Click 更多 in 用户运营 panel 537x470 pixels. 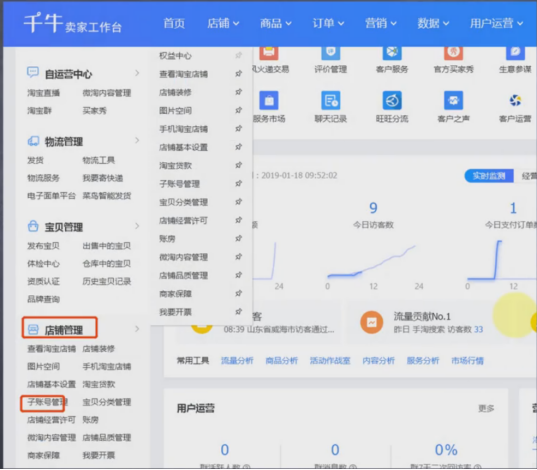pos(486,408)
